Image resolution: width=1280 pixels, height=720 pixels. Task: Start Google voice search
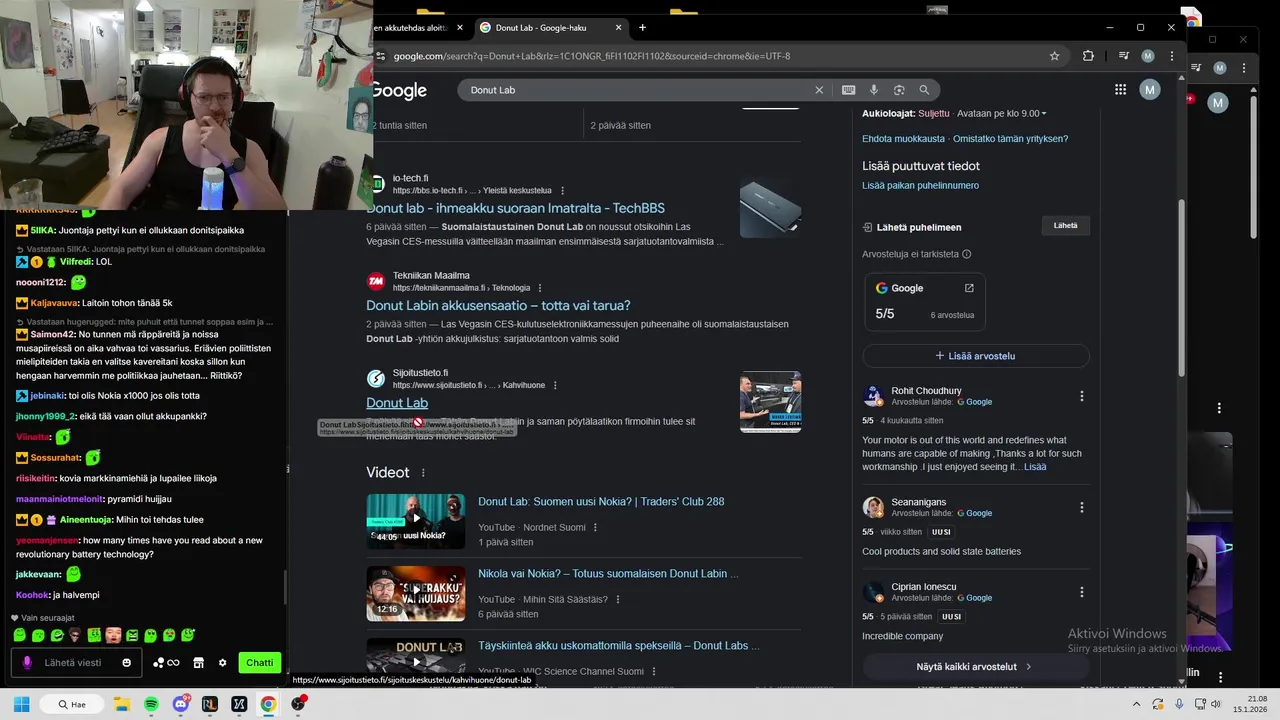(x=874, y=90)
